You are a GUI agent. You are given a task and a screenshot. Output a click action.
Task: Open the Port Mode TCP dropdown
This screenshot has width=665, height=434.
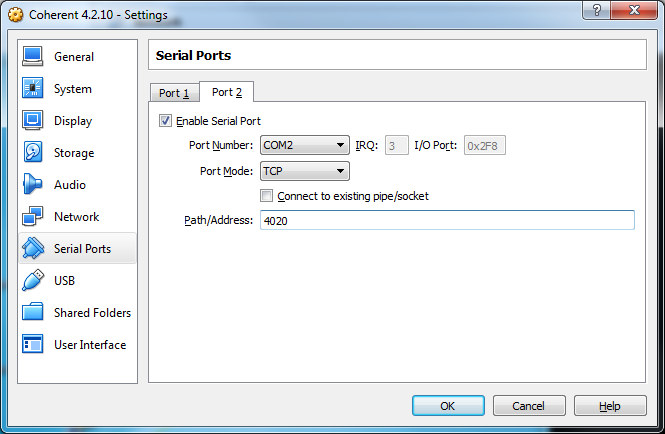[x=304, y=171]
